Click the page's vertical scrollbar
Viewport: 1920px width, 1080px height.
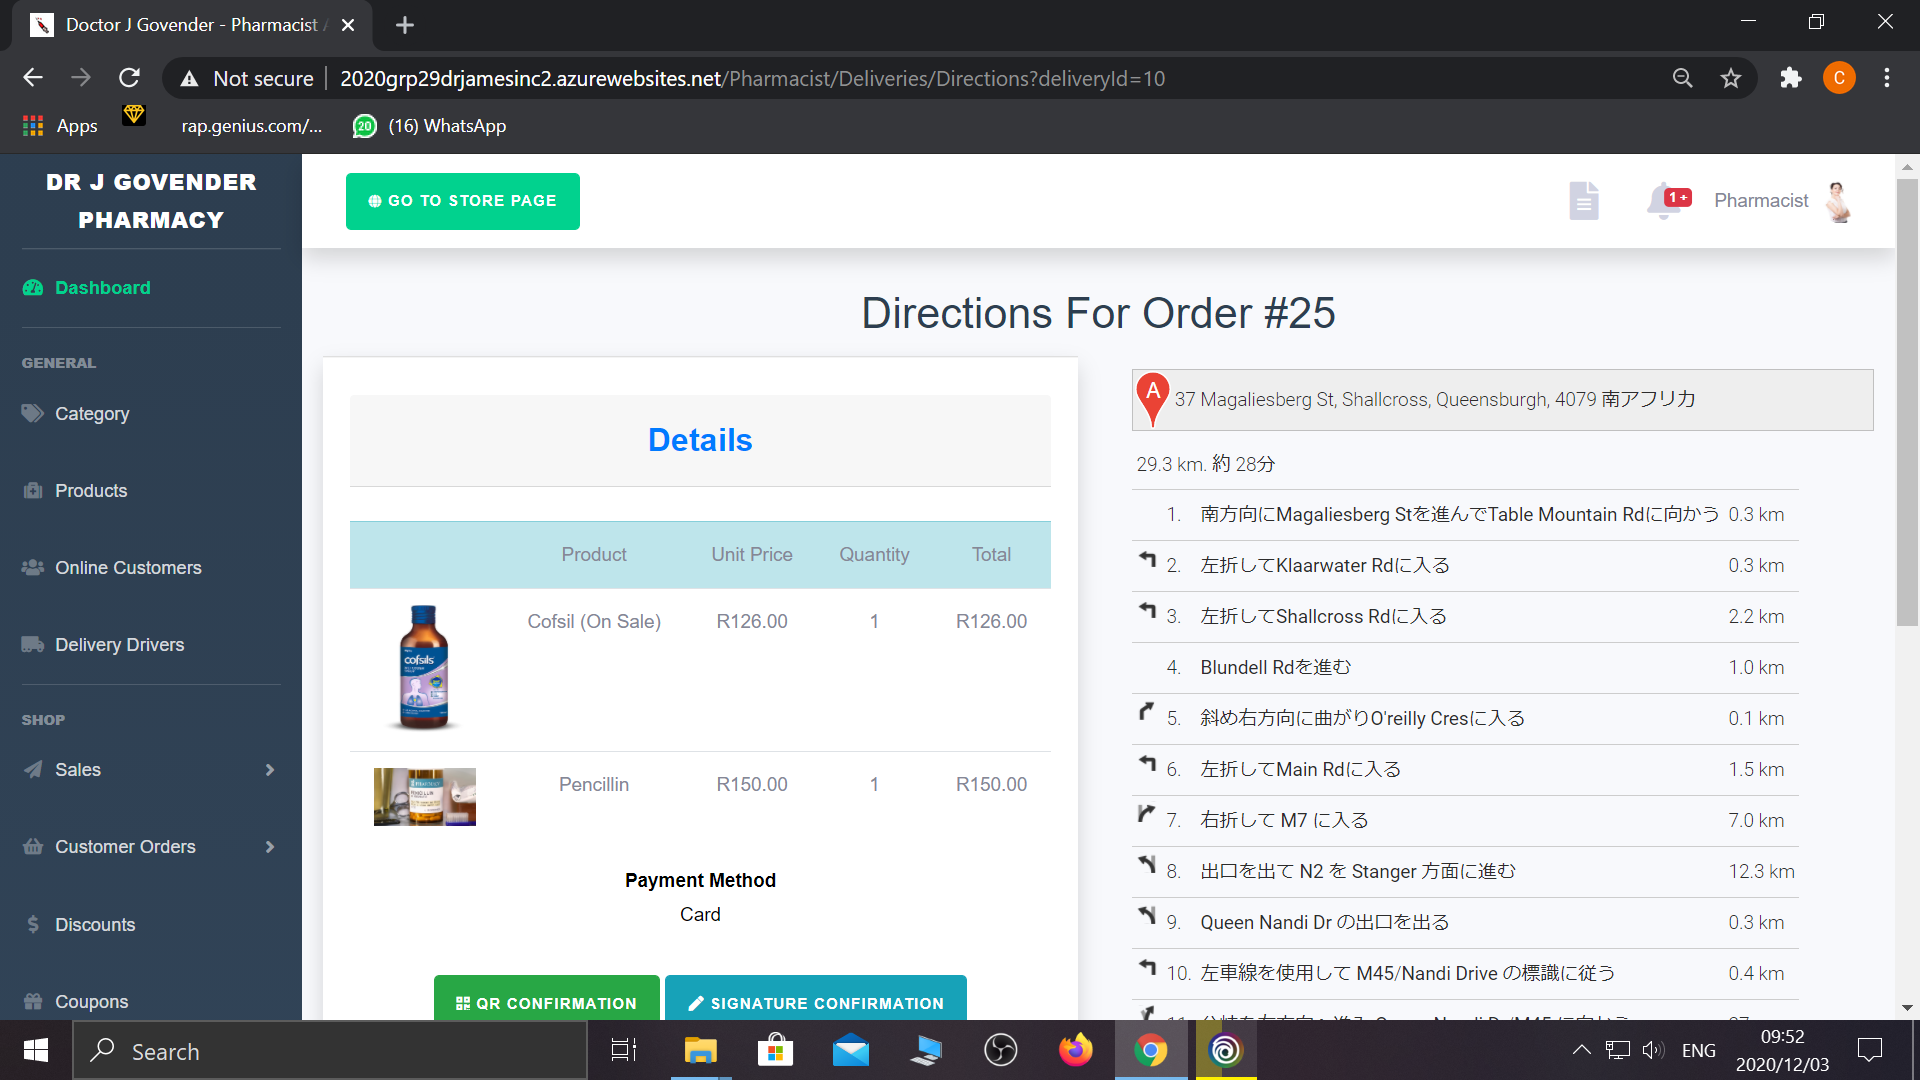tap(1907, 400)
